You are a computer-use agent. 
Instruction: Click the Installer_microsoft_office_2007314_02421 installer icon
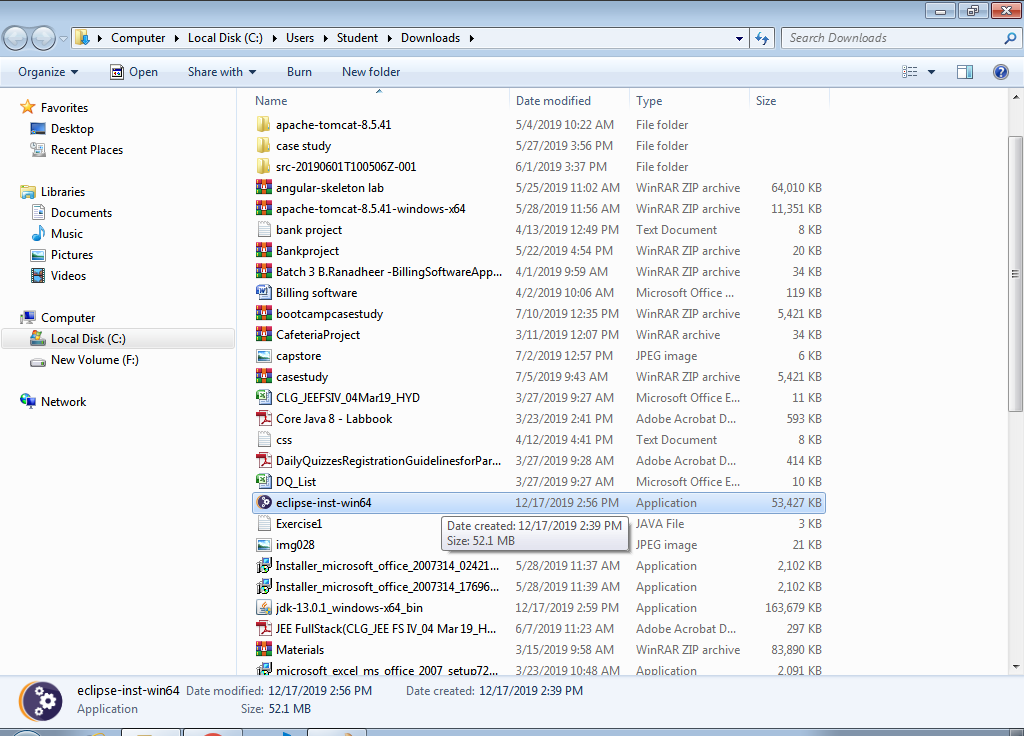(263, 566)
